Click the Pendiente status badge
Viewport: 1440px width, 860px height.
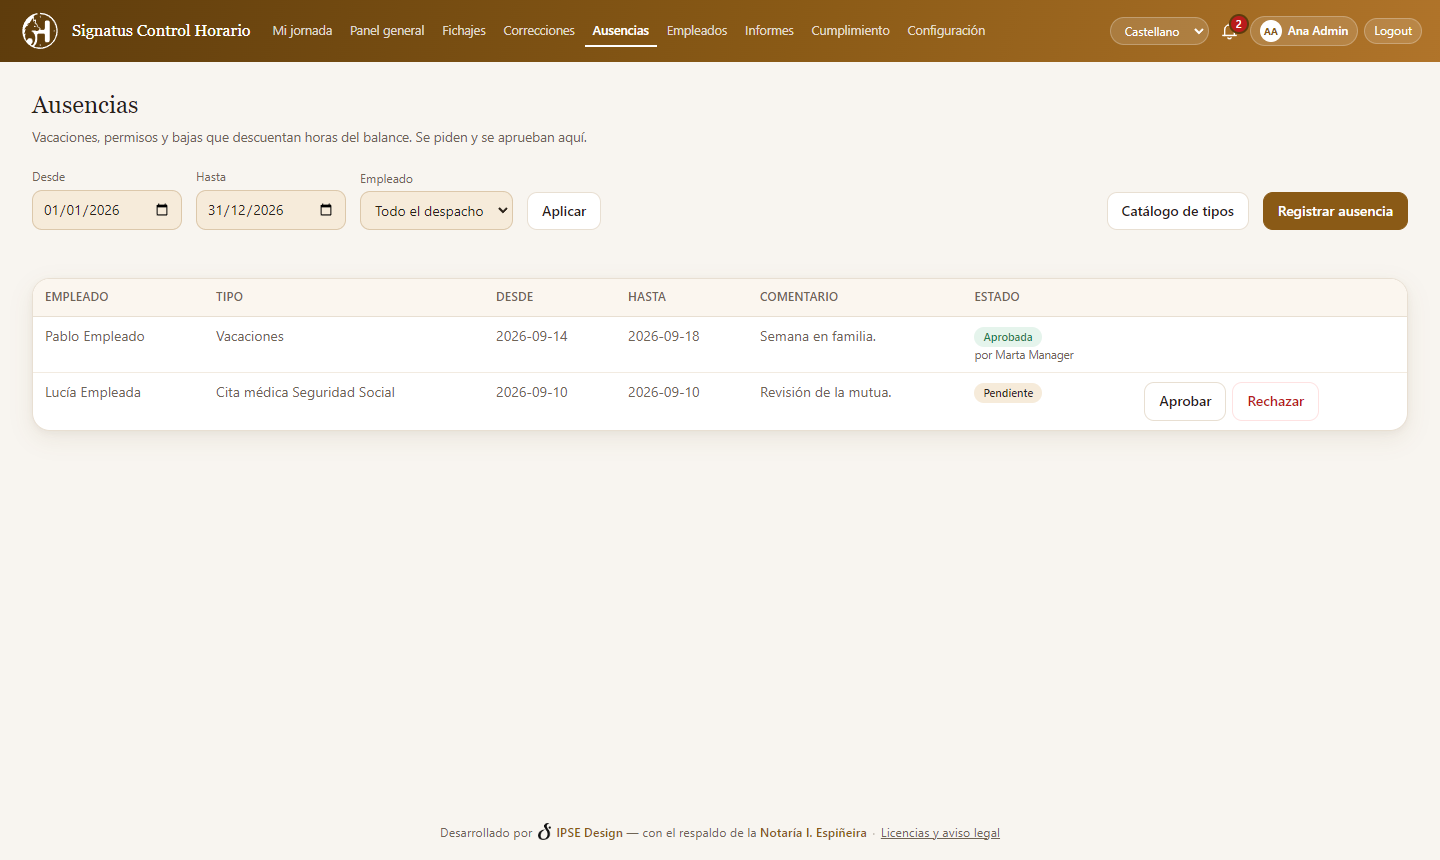[x=1008, y=393]
